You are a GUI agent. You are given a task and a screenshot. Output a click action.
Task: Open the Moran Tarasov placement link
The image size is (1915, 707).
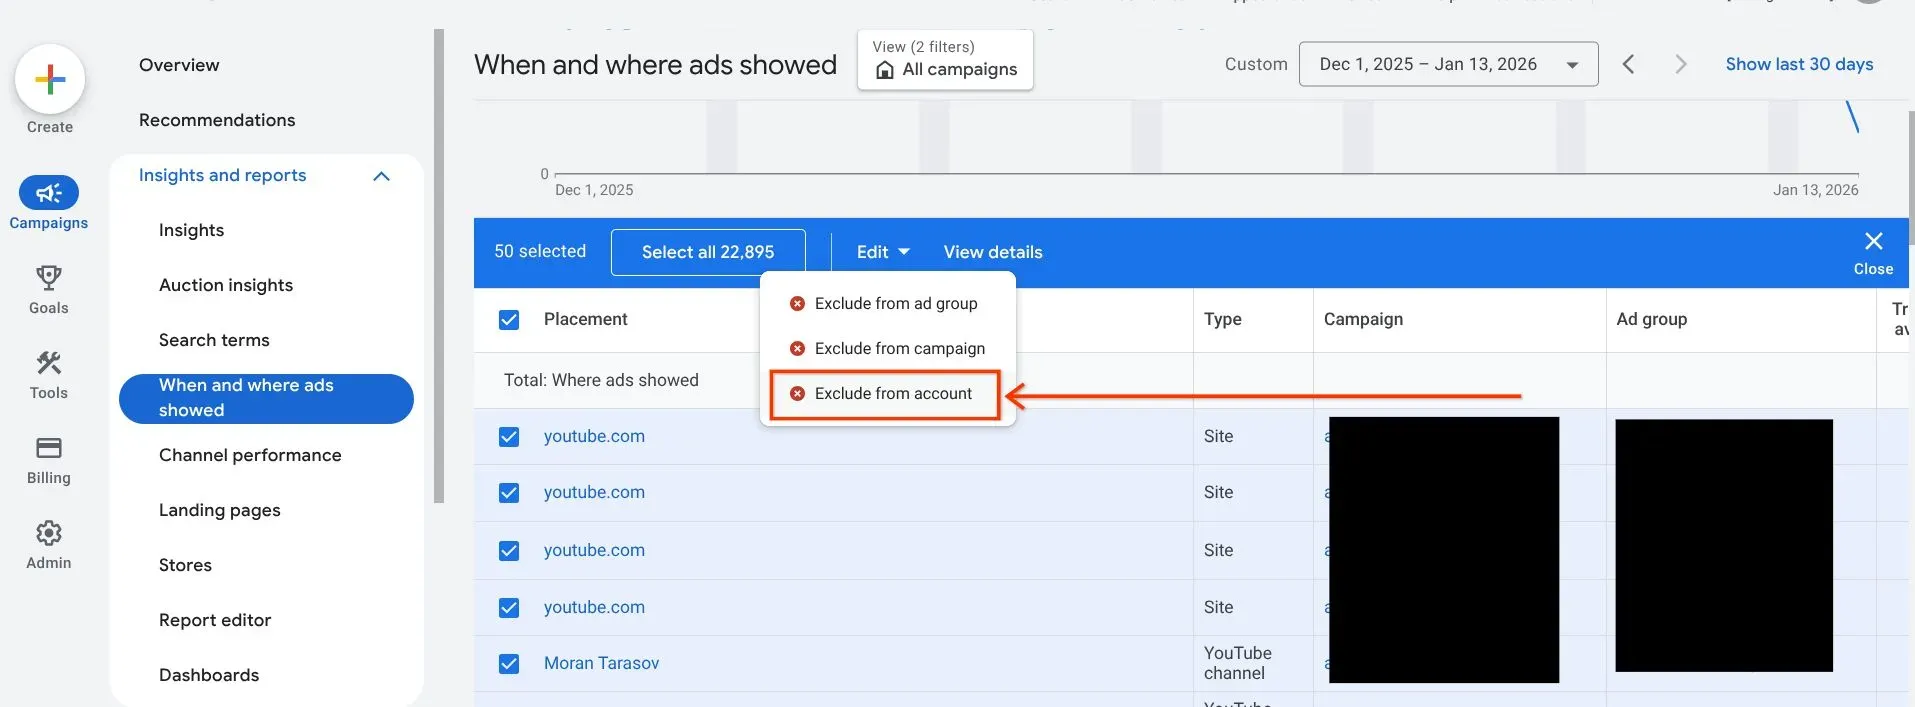tap(601, 663)
